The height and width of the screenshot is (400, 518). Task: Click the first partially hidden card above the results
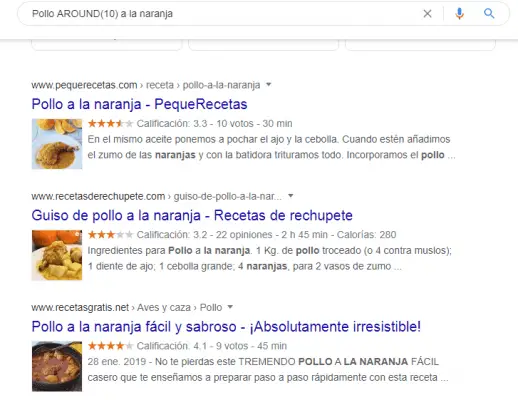coord(107,45)
